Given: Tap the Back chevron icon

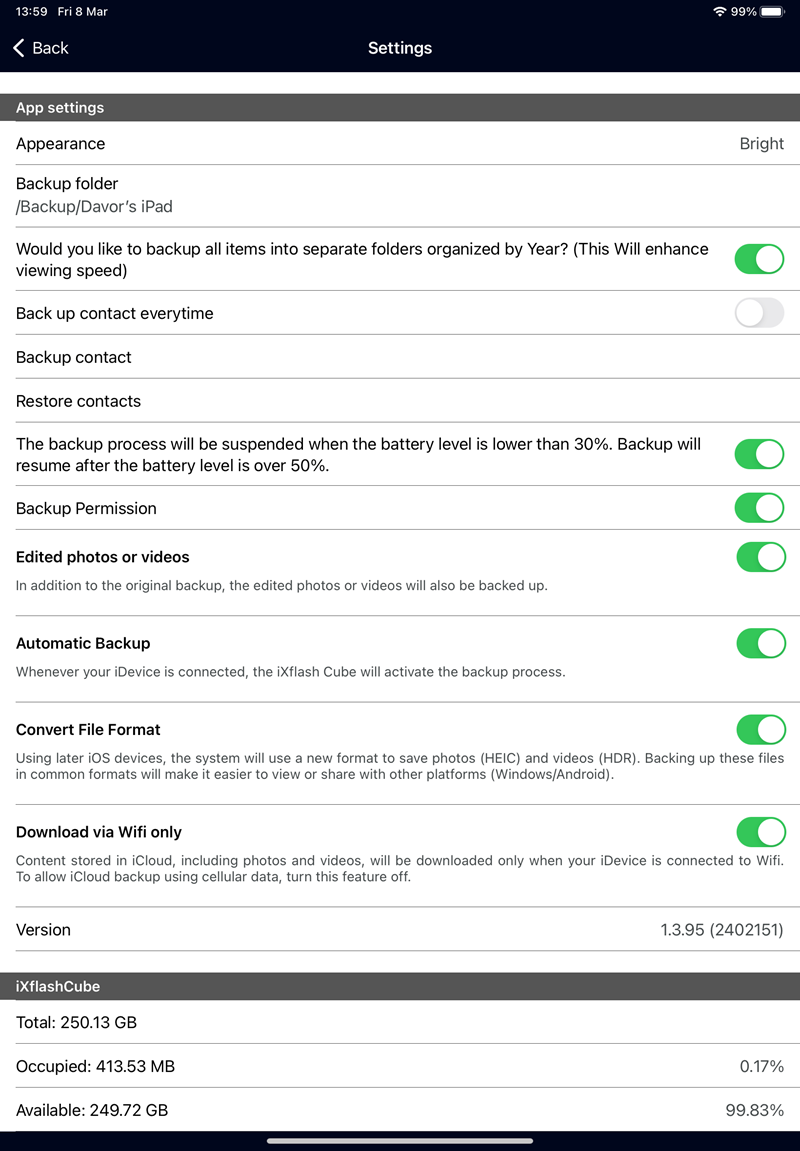Looking at the screenshot, I should 18,48.
